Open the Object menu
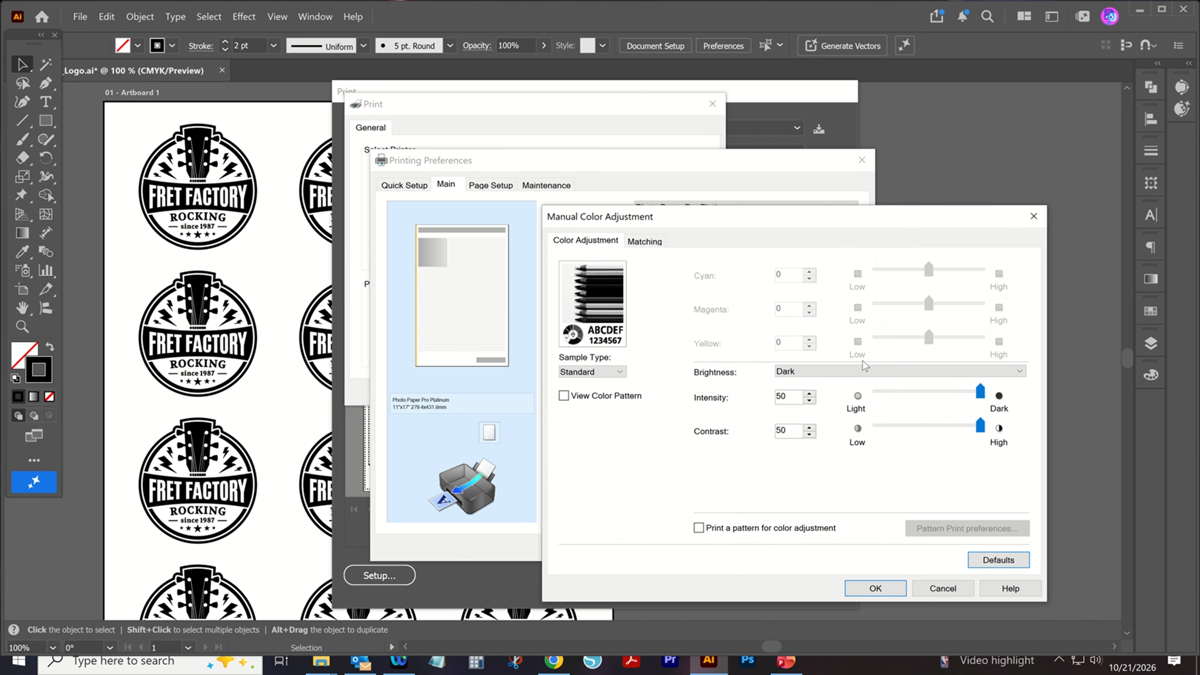Viewport: 1200px width, 675px height. pos(140,17)
